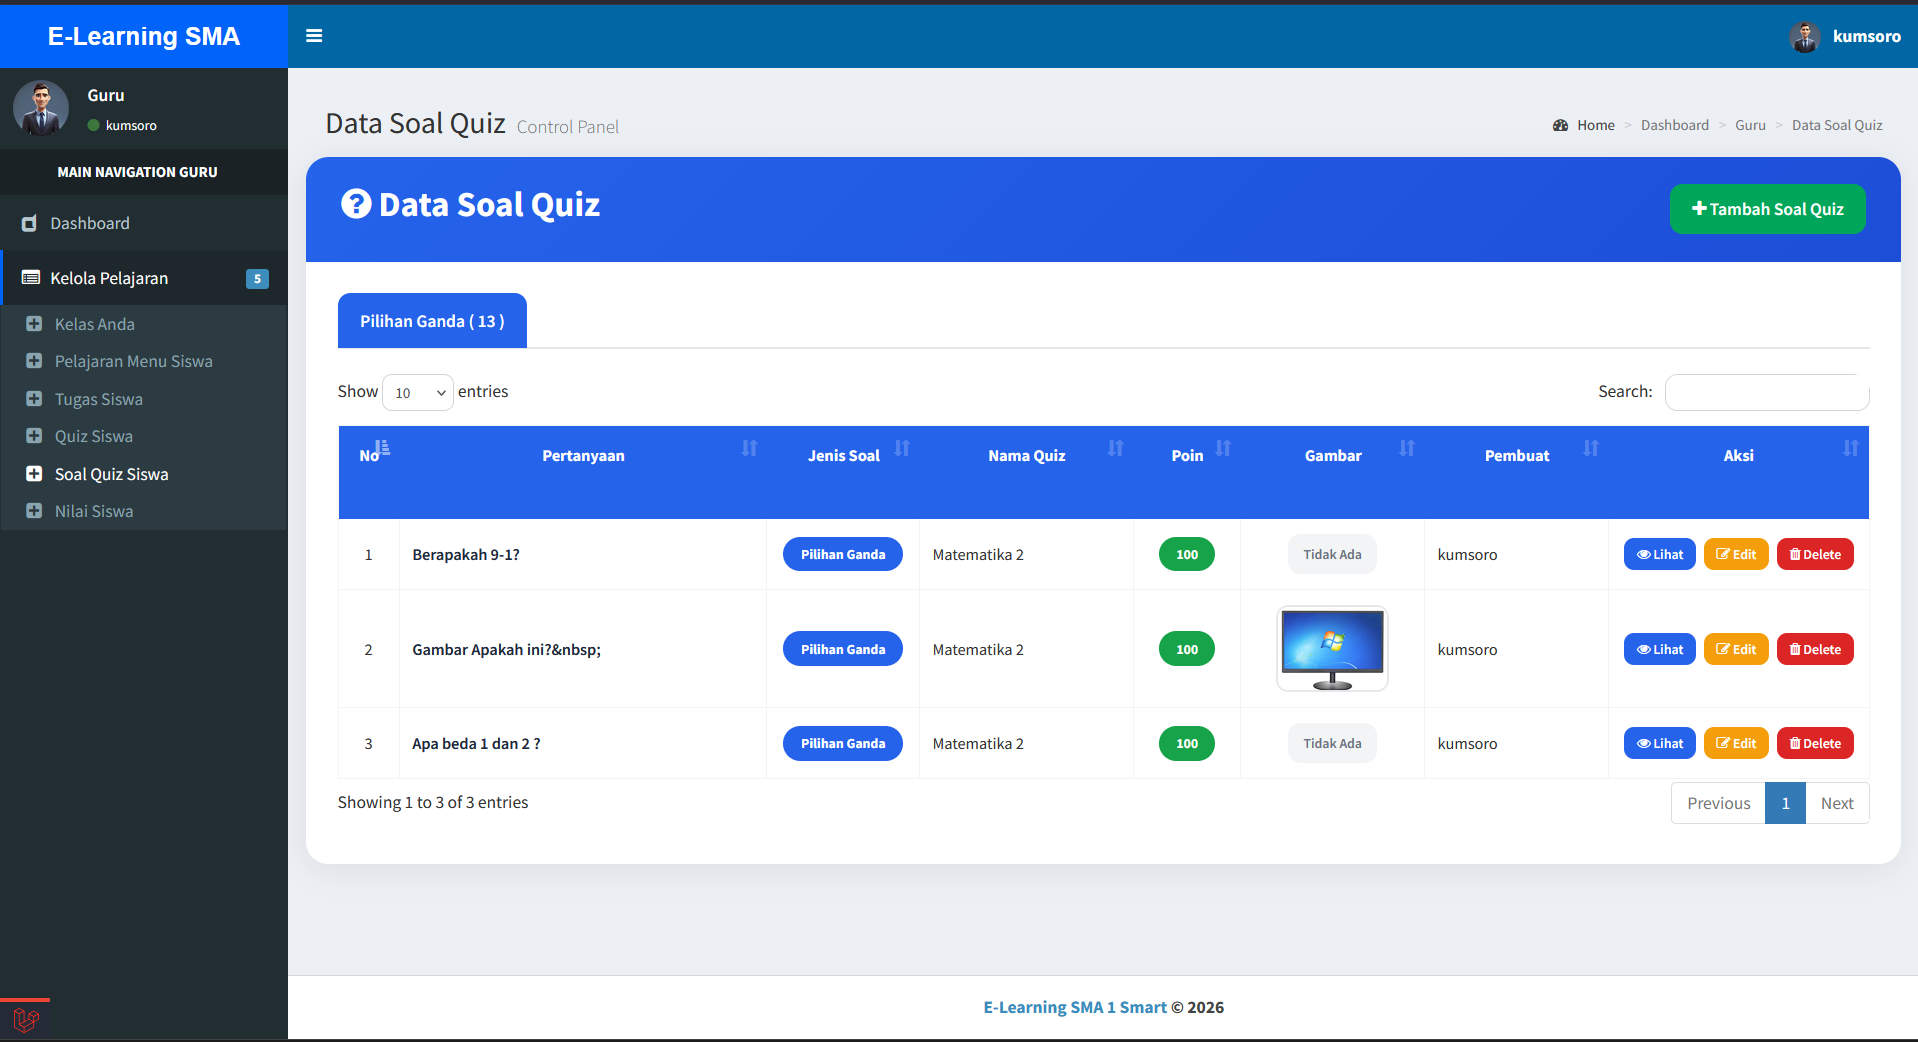Click the E-Learning SMA 1 Smart footer link

click(x=1075, y=1007)
